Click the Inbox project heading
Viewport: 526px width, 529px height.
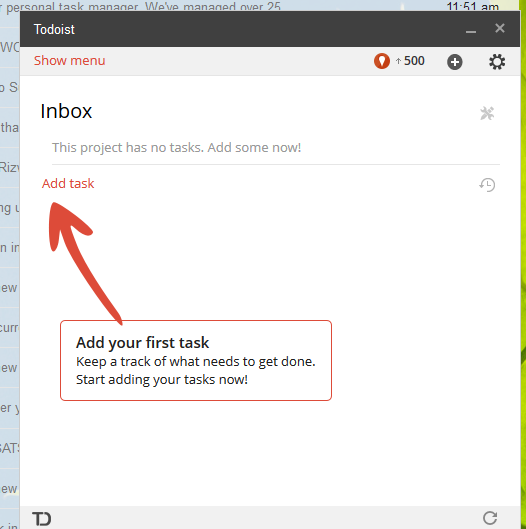click(x=66, y=111)
